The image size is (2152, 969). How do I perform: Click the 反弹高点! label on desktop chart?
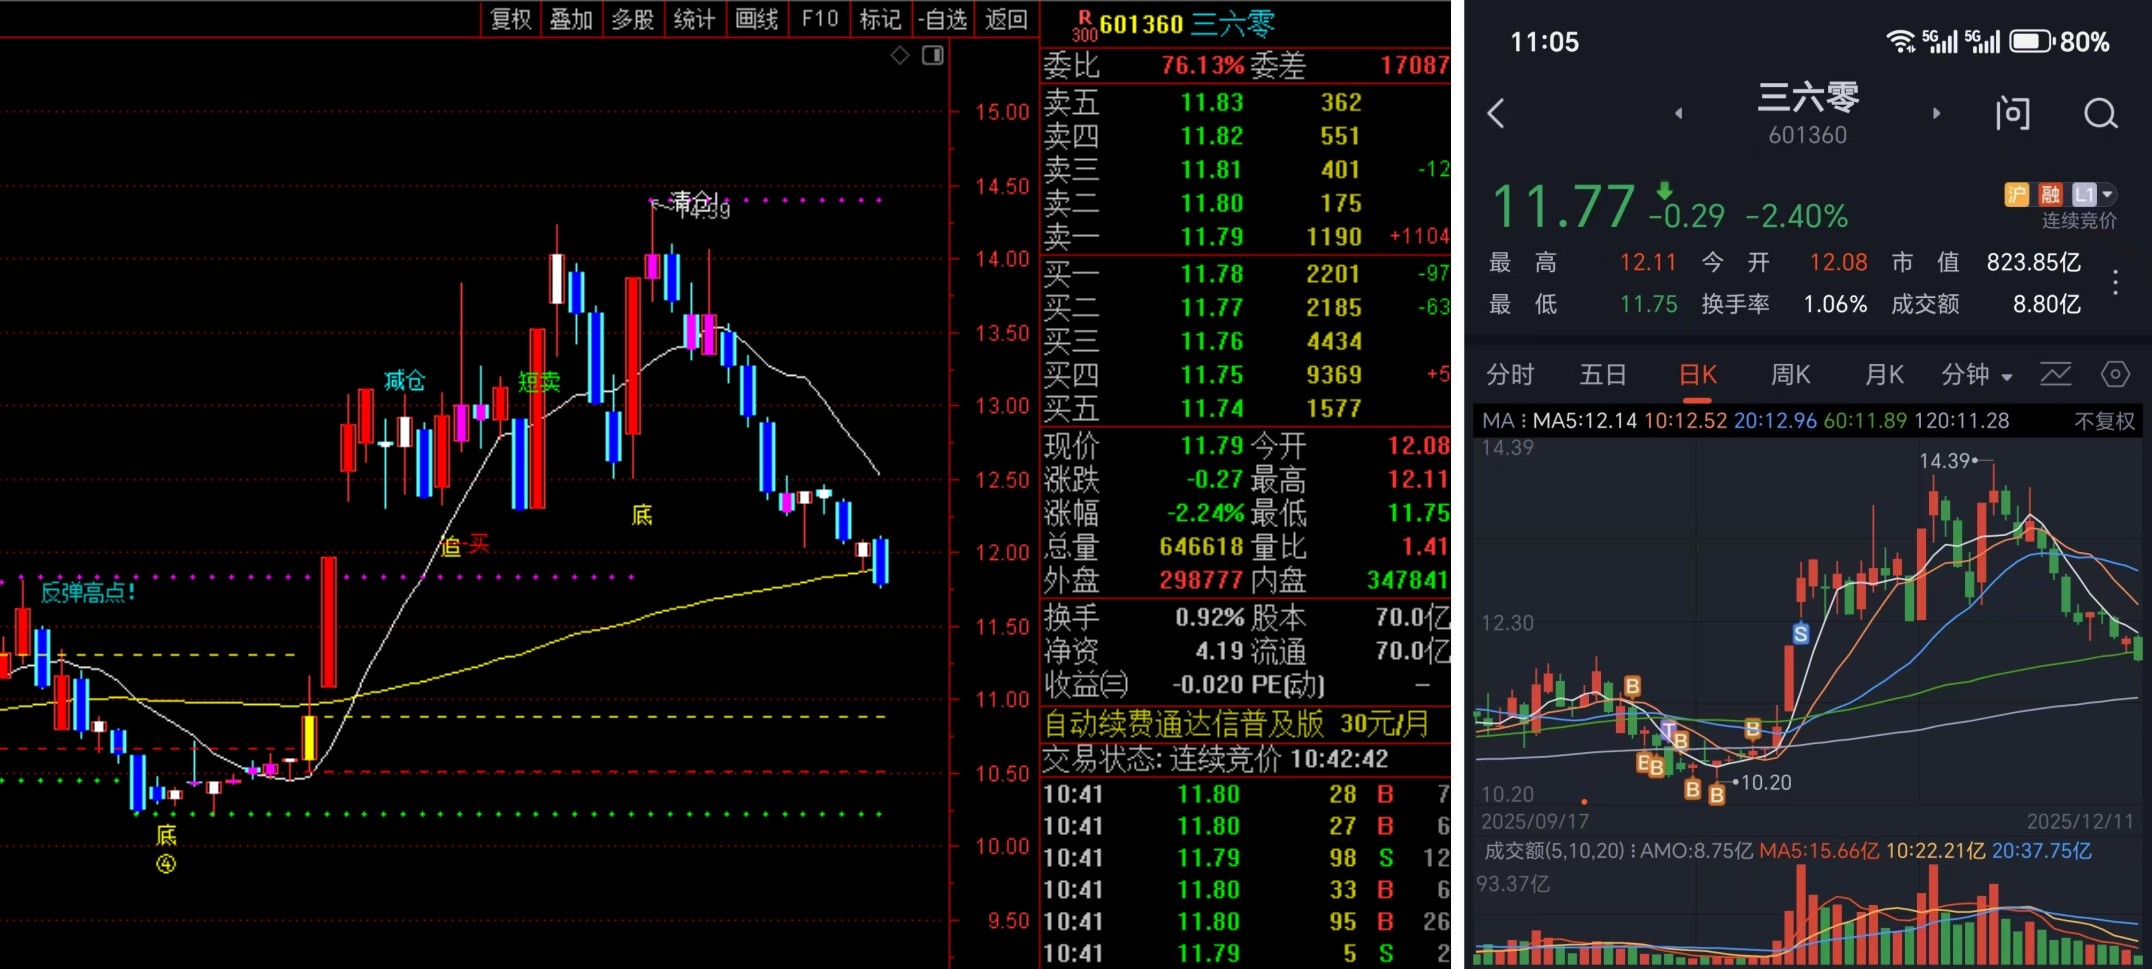pyautogui.click(x=88, y=592)
